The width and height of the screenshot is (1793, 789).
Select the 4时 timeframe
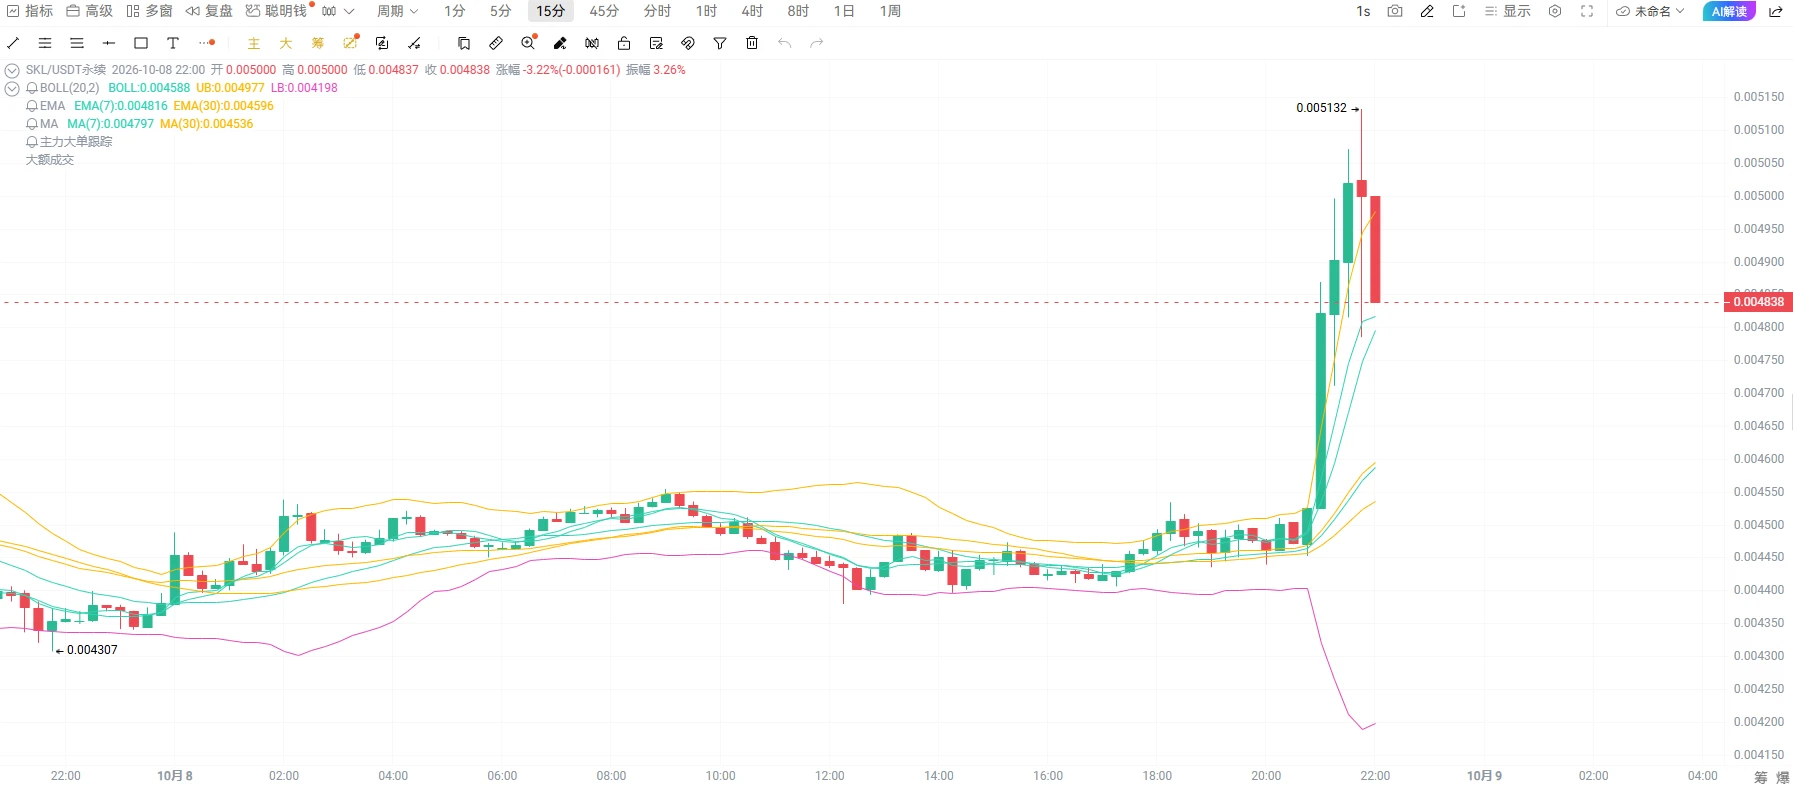tap(752, 11)
